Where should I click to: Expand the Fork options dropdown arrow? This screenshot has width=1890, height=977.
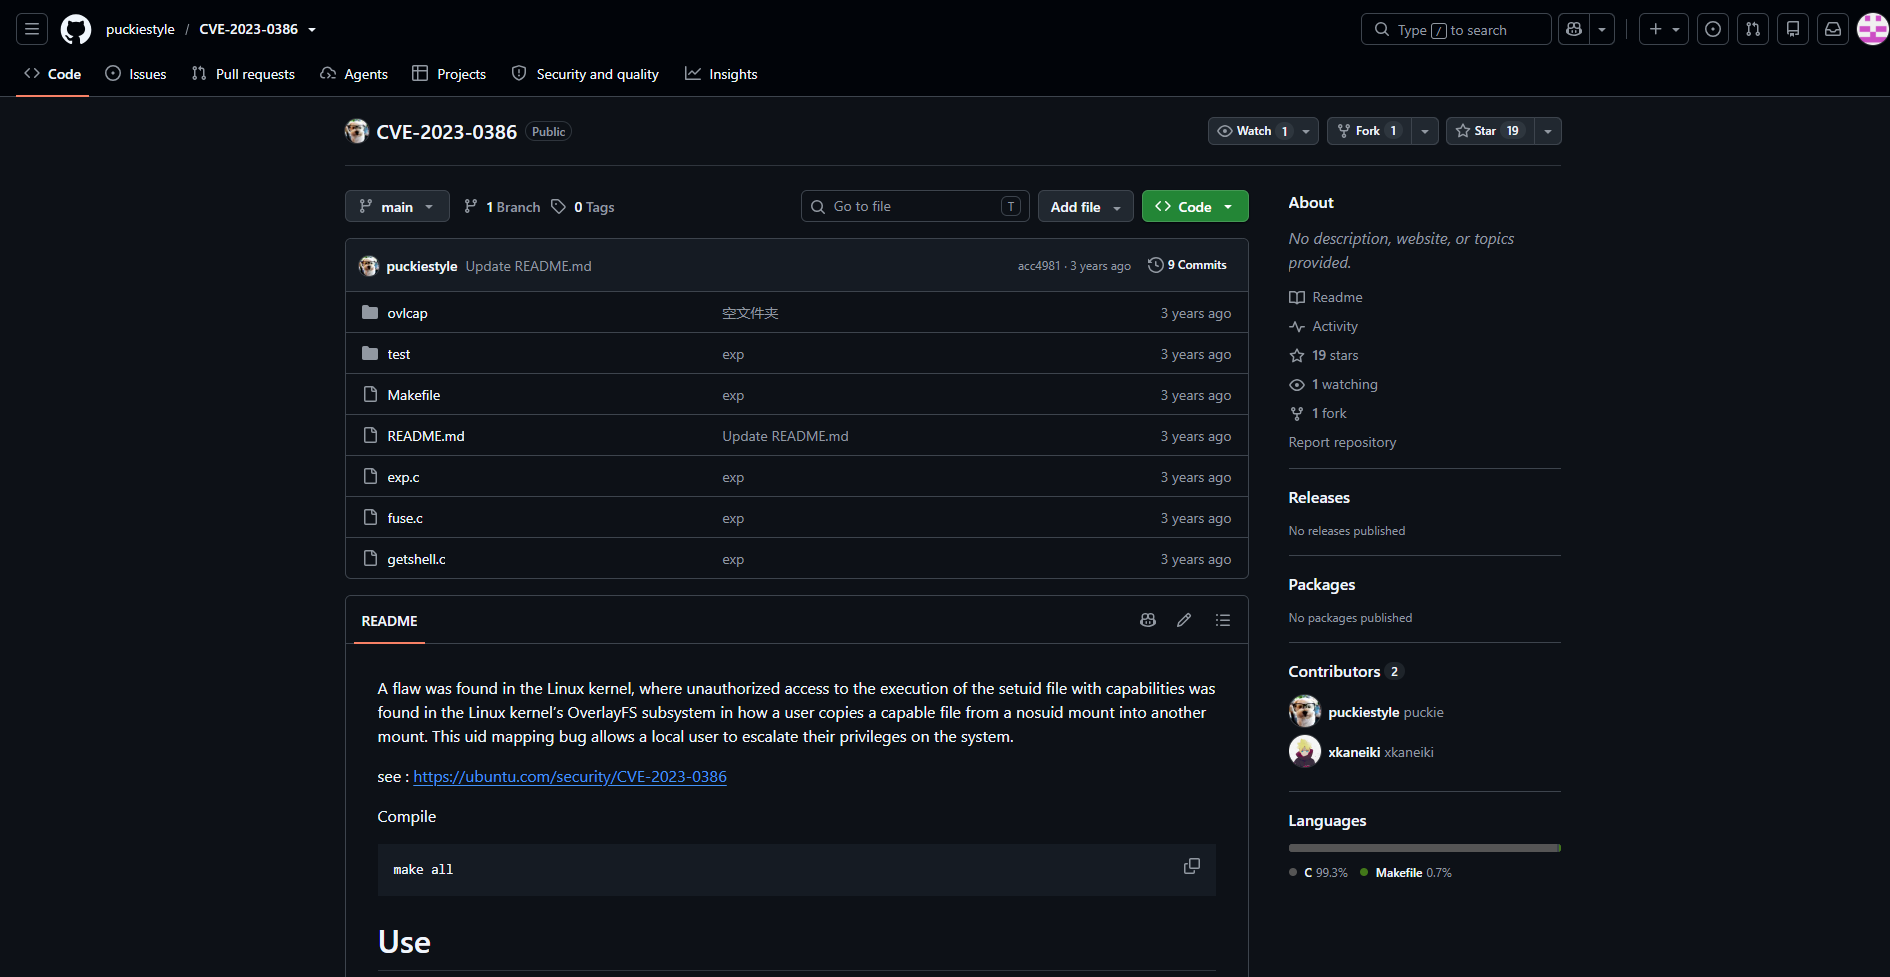tap(1425, 131)
